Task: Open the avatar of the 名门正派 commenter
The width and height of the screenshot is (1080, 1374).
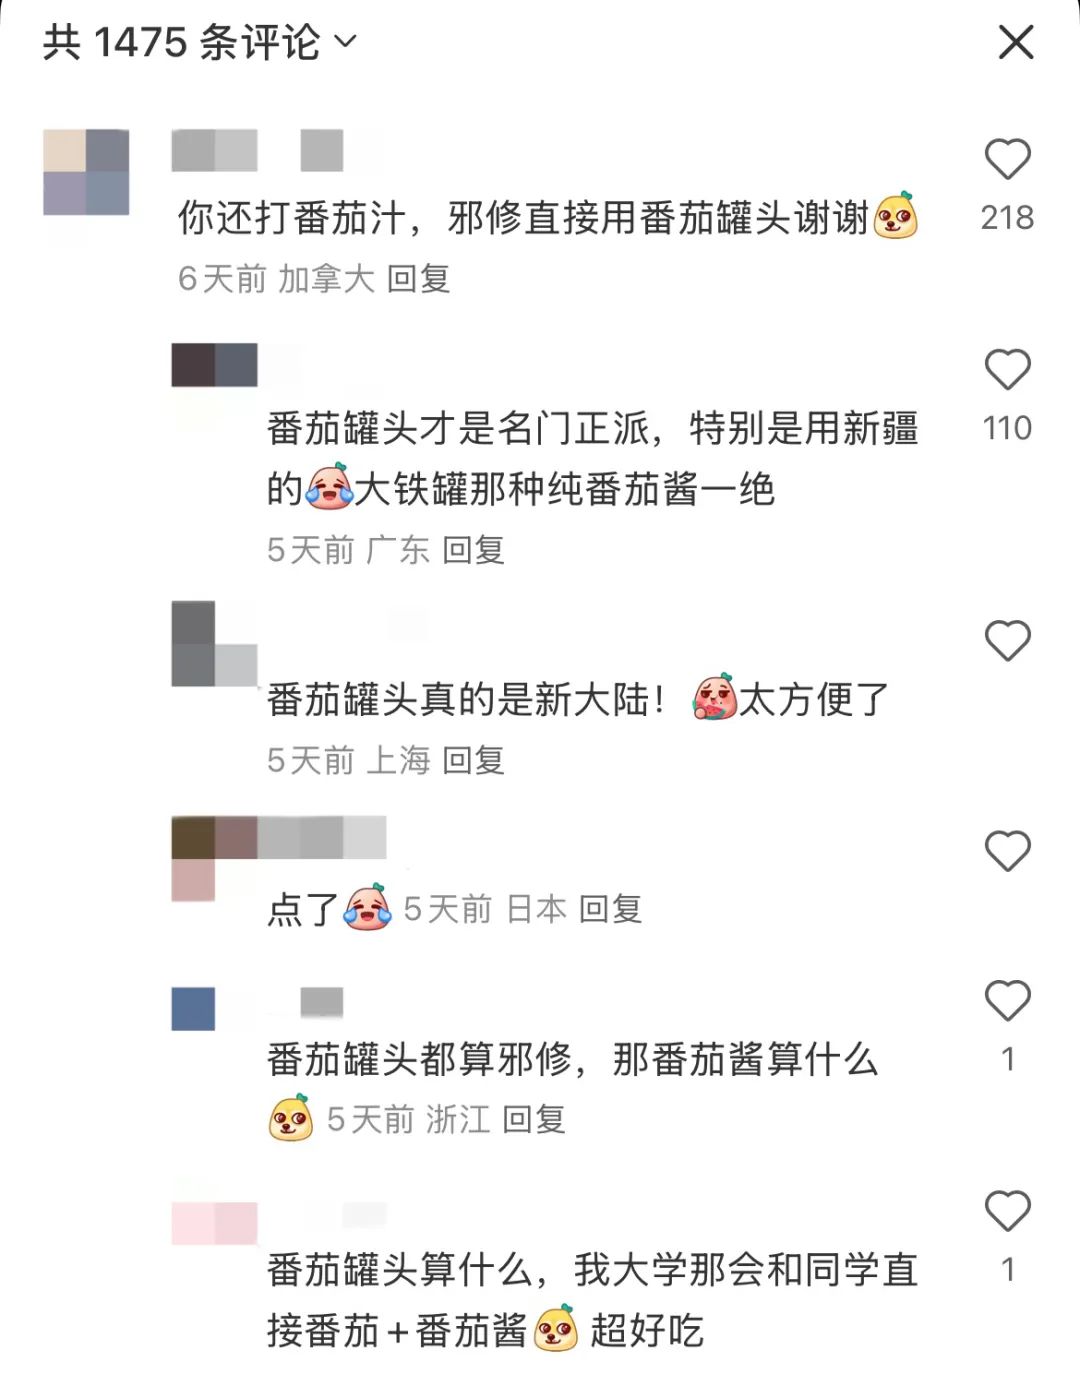Action: [214, 365]
